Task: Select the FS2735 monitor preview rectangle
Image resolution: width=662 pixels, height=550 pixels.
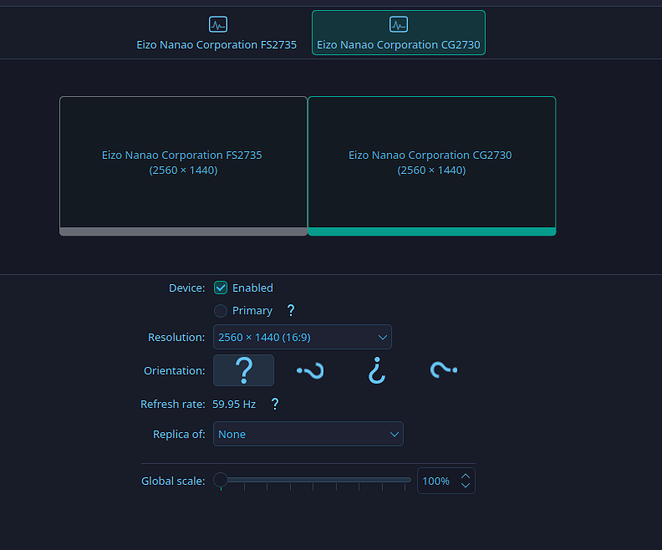Action: pos(183,163)
